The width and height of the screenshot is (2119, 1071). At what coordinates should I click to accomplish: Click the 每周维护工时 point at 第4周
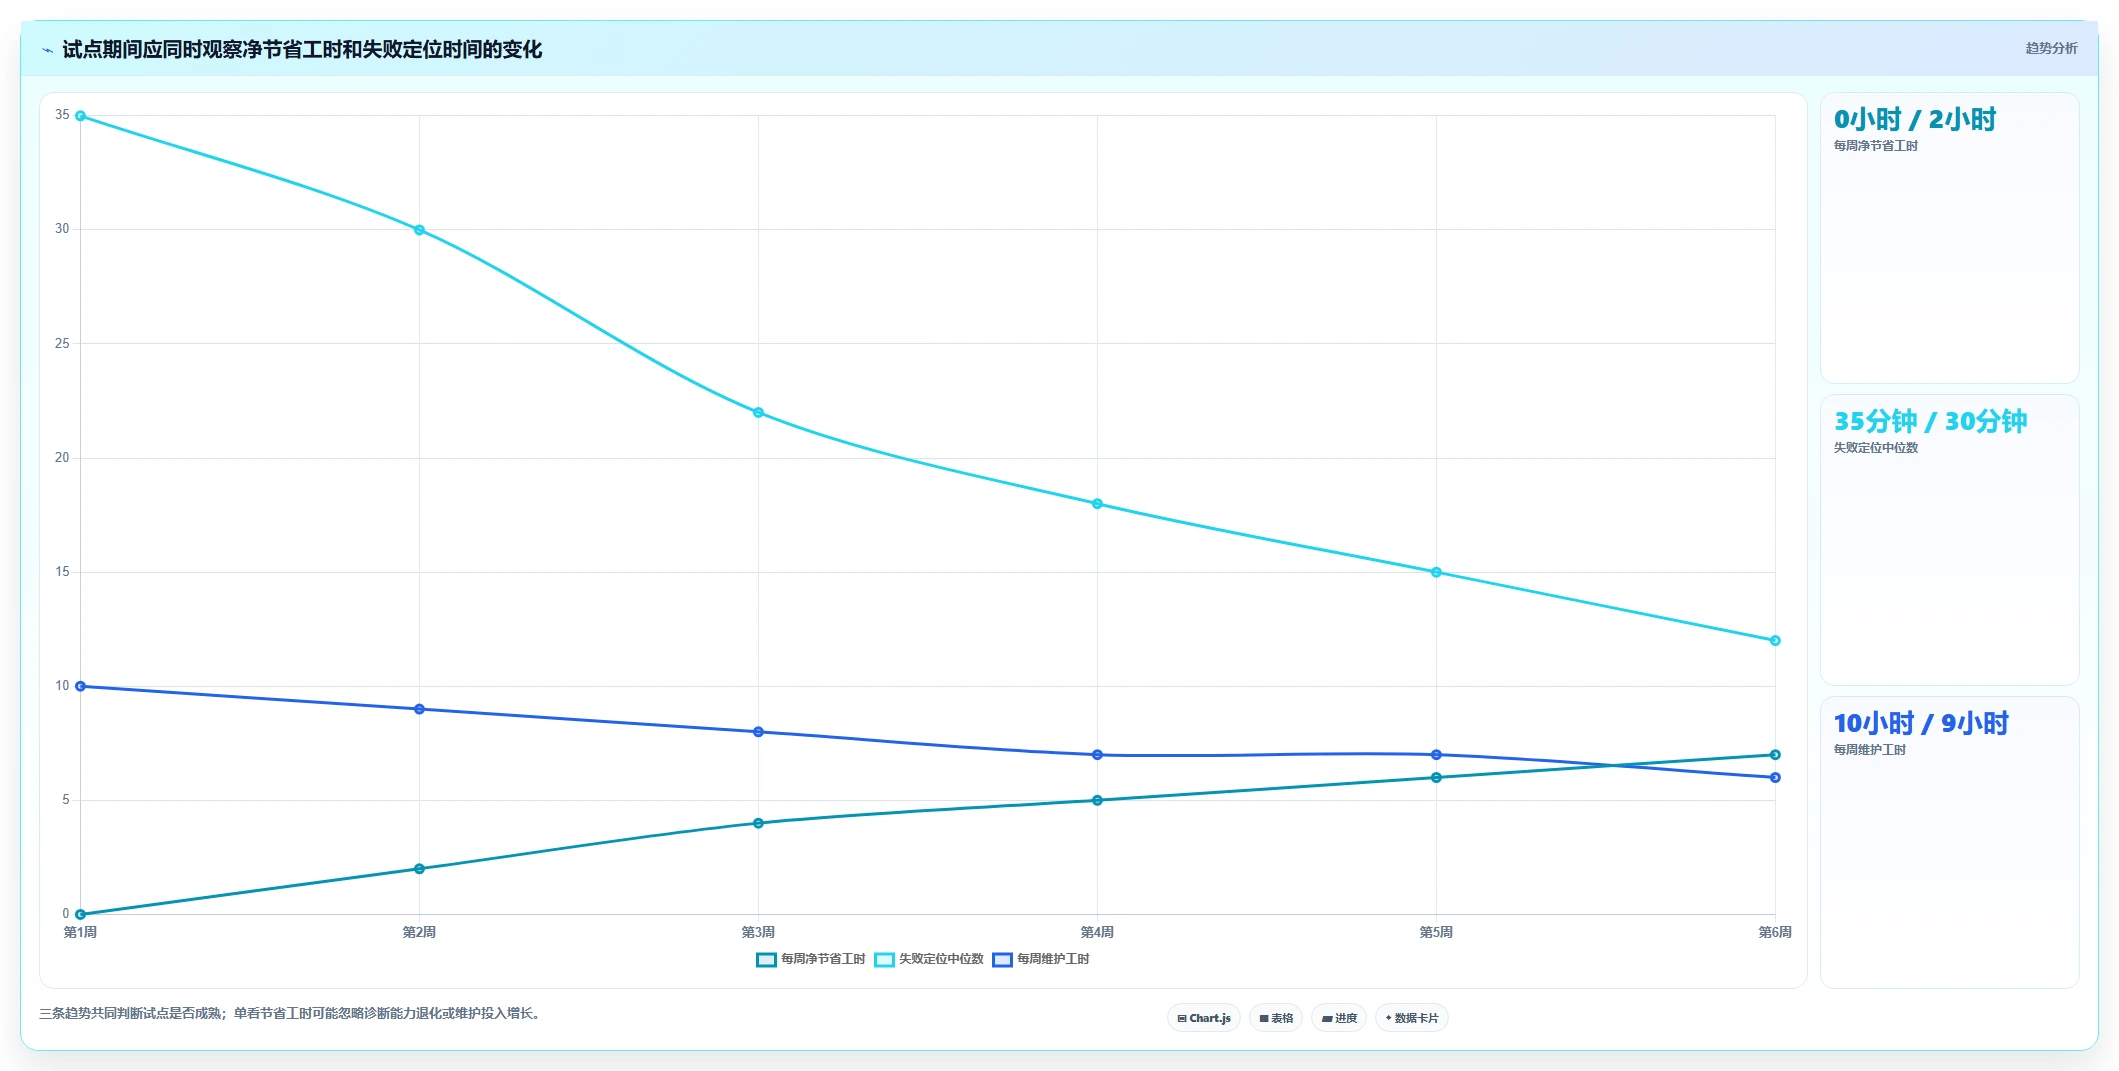[1097, 755]
